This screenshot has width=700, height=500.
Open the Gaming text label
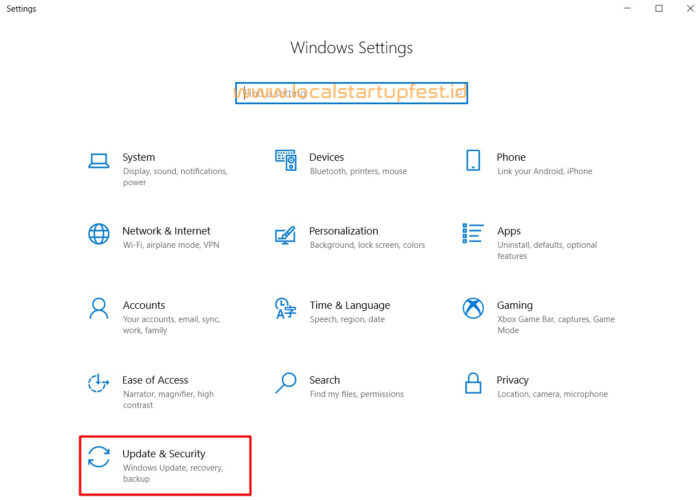click(515, 305)
